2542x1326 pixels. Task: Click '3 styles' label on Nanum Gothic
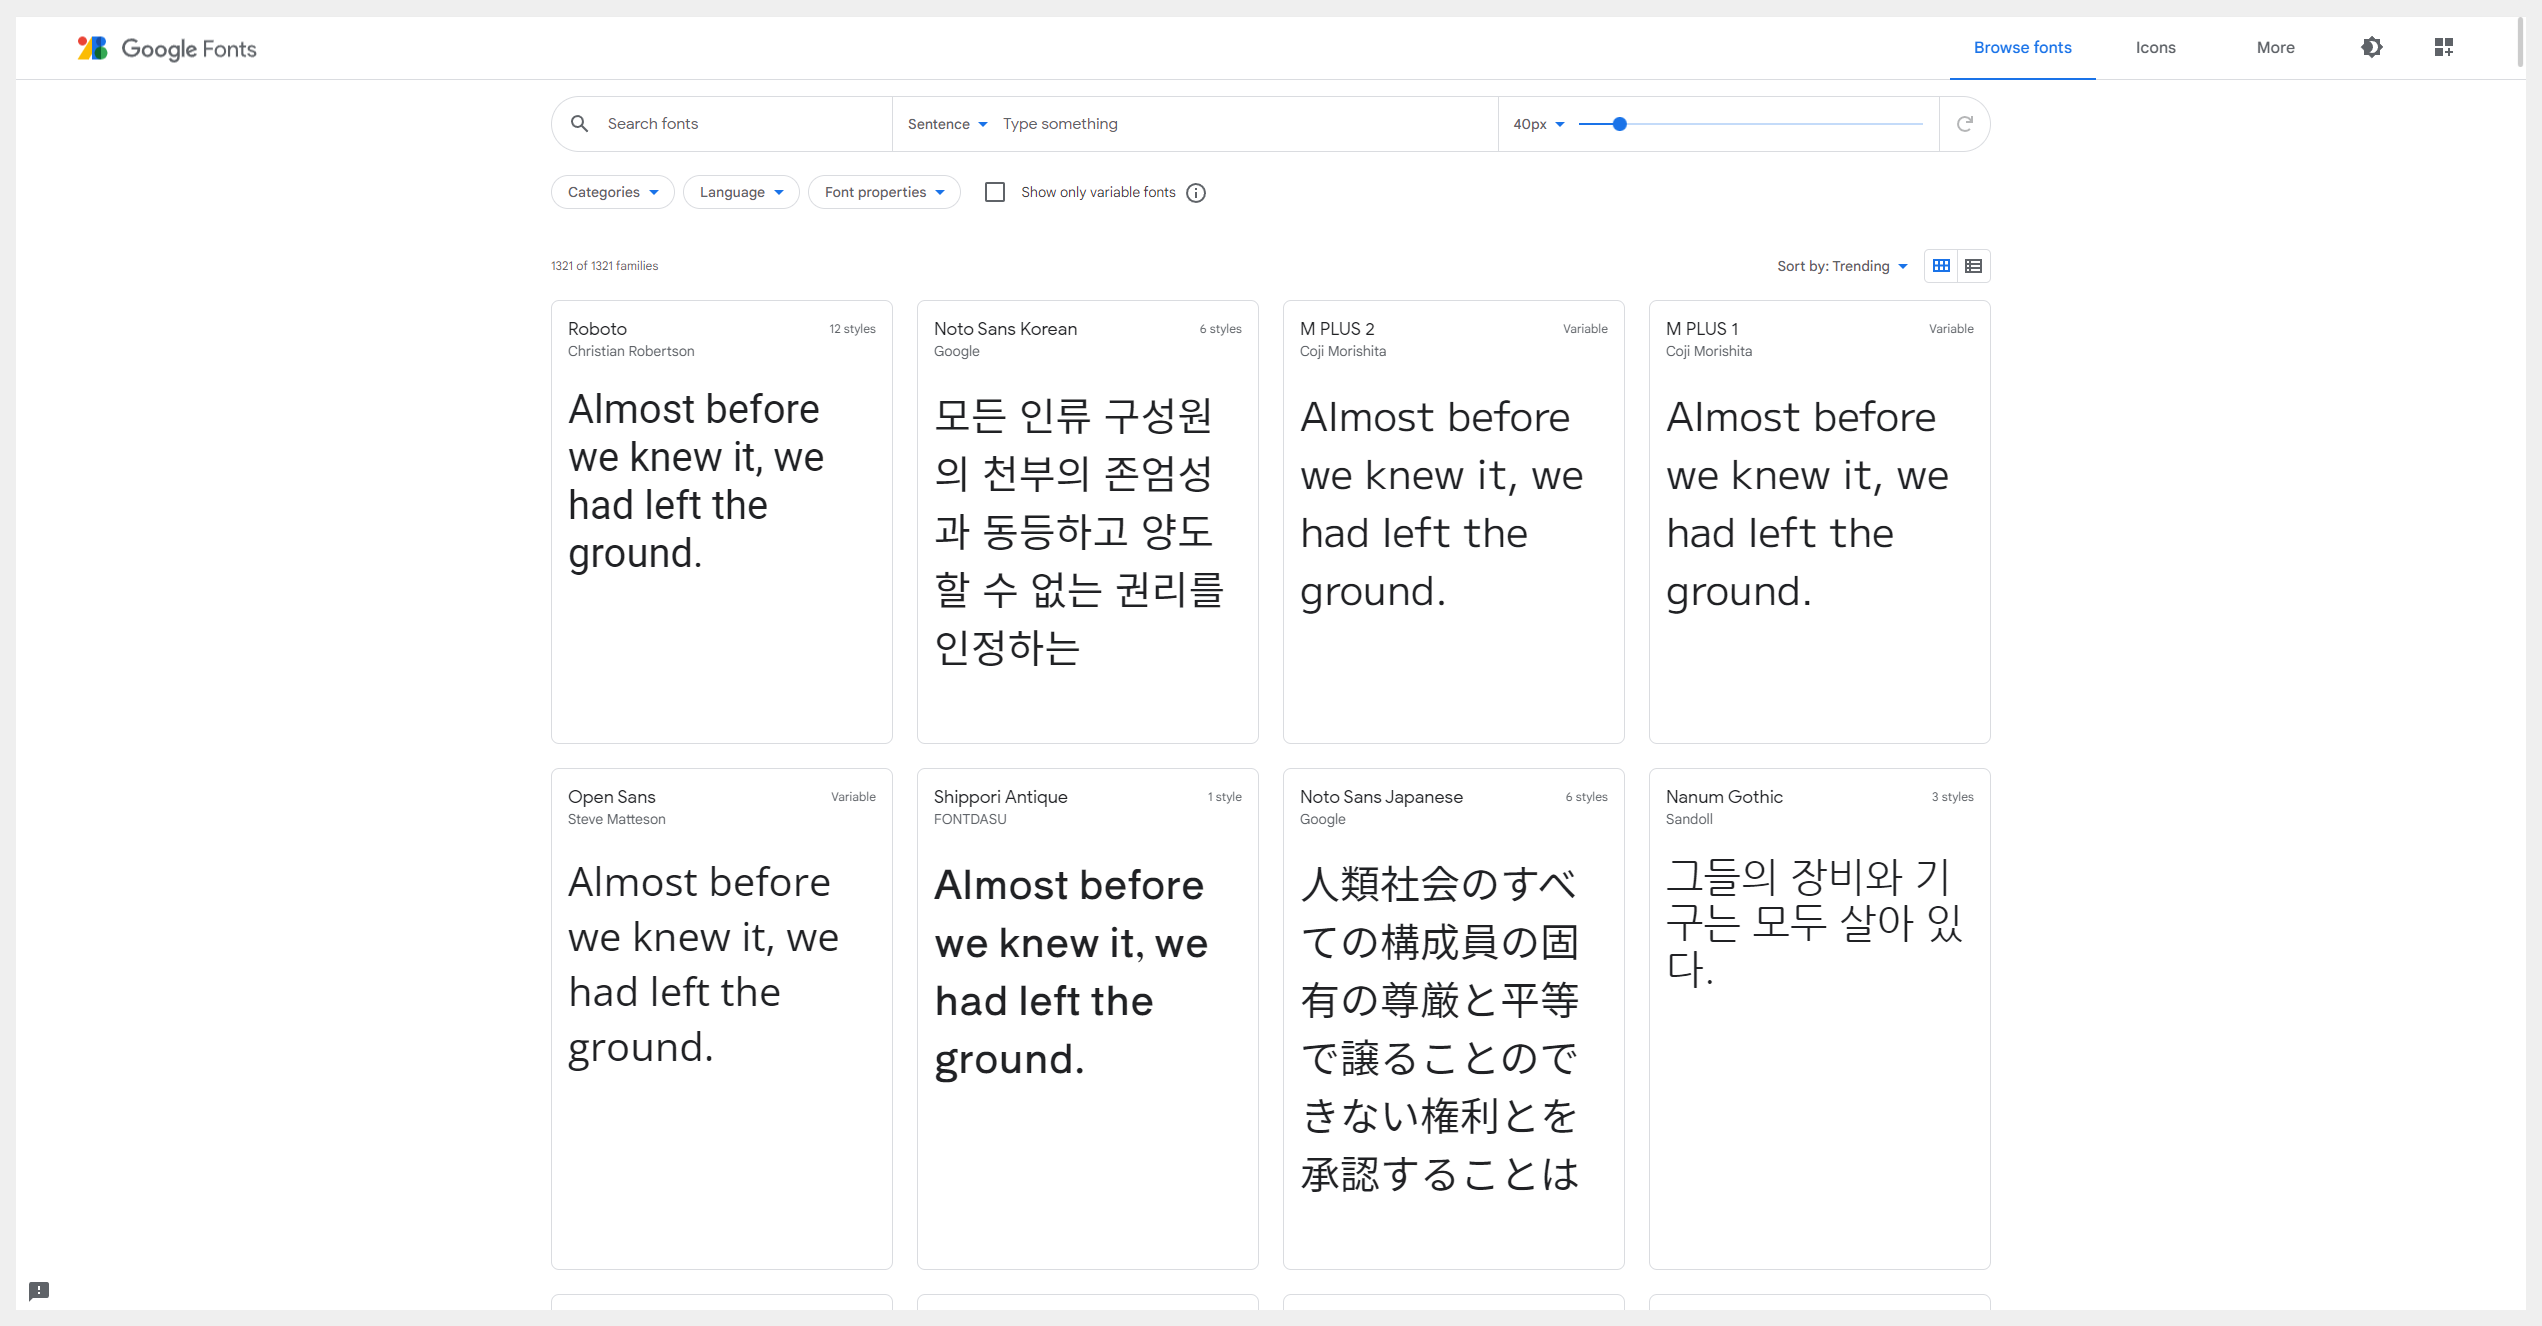[1952, 797]
